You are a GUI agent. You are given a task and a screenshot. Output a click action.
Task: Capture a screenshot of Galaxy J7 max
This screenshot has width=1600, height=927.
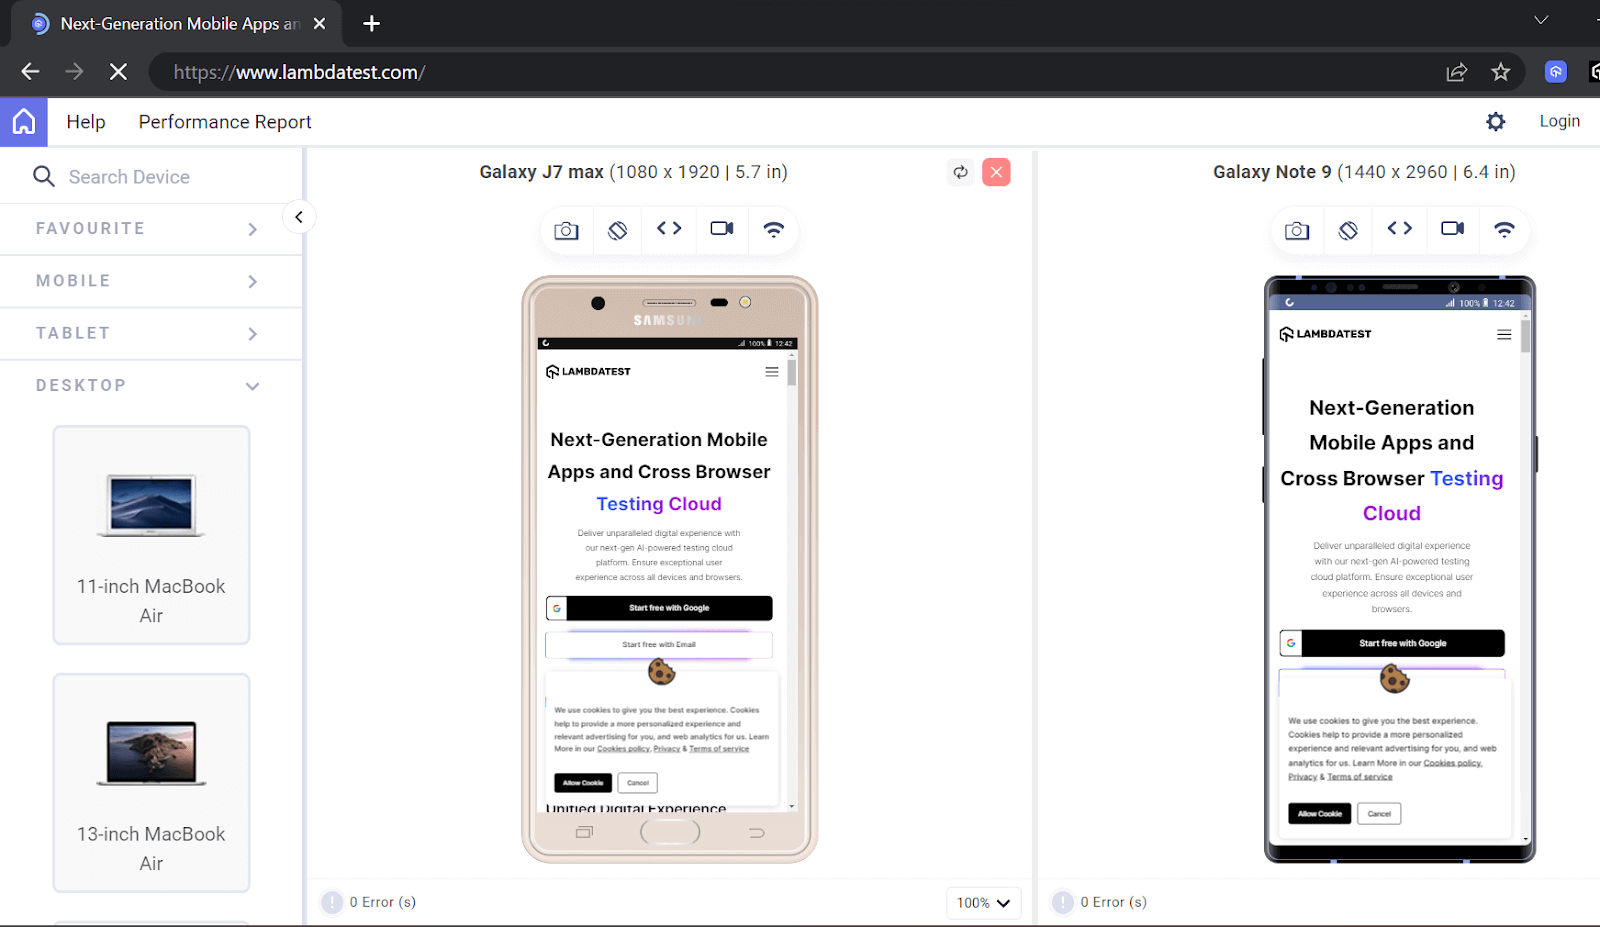point(565,230)
